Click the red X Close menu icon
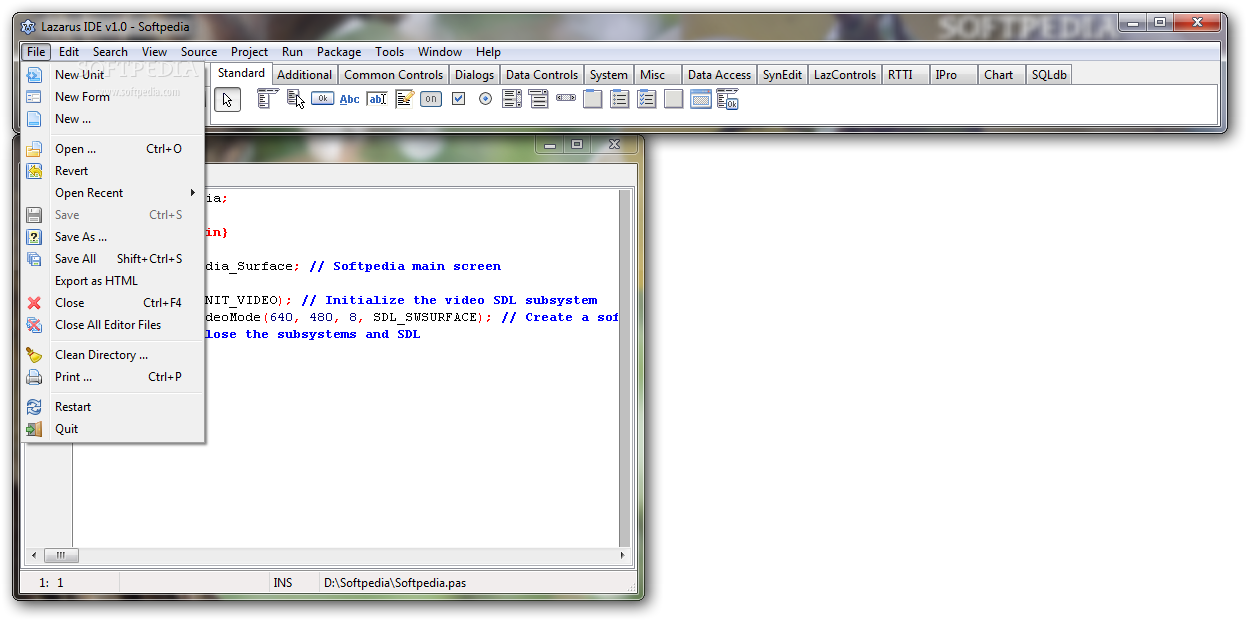Viewport: 1248px width, 621px height. click(x=34, y=303)
